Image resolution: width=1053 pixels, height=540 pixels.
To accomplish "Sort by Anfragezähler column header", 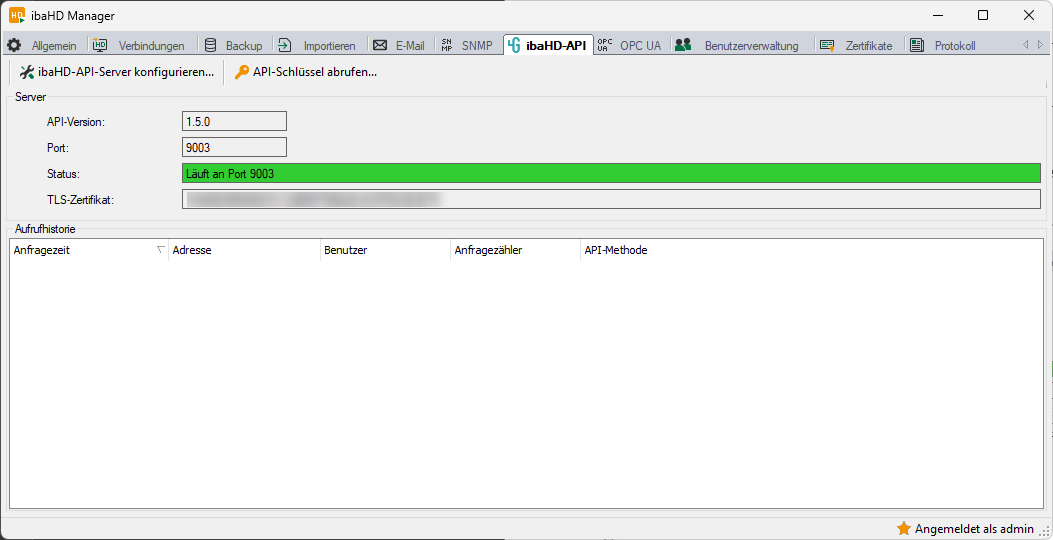I will coord(514,251).
